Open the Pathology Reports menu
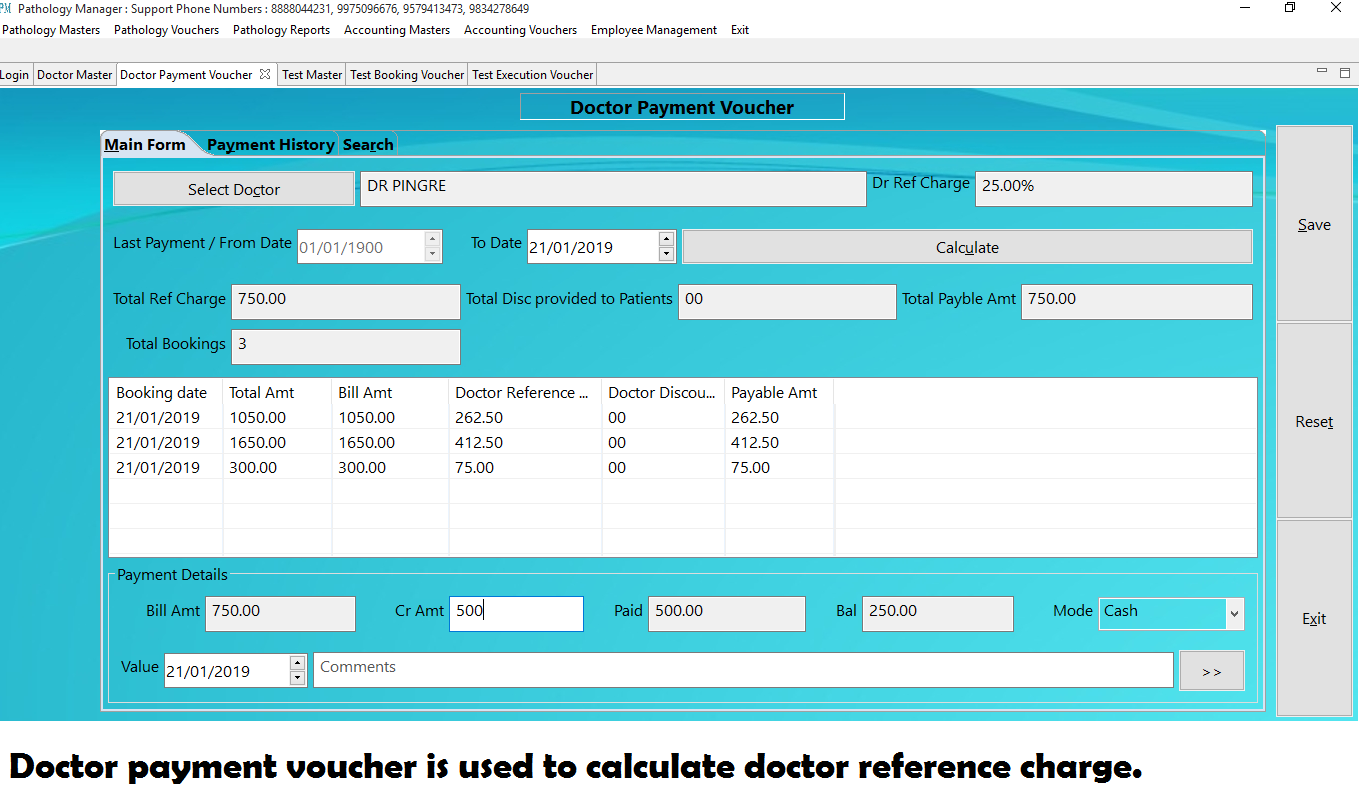Screen dimensions: 1359x794 pyautogui.click(x=281, y=30)
